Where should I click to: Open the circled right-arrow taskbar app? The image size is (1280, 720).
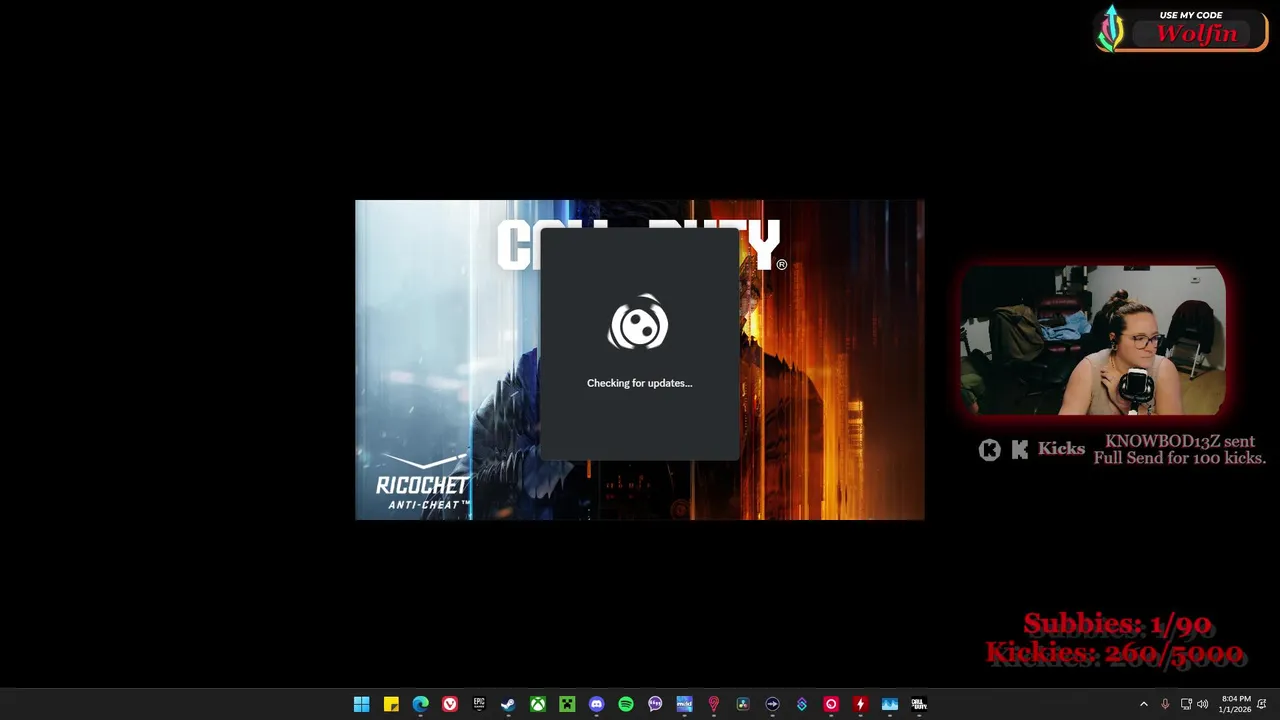click(772, 704)
